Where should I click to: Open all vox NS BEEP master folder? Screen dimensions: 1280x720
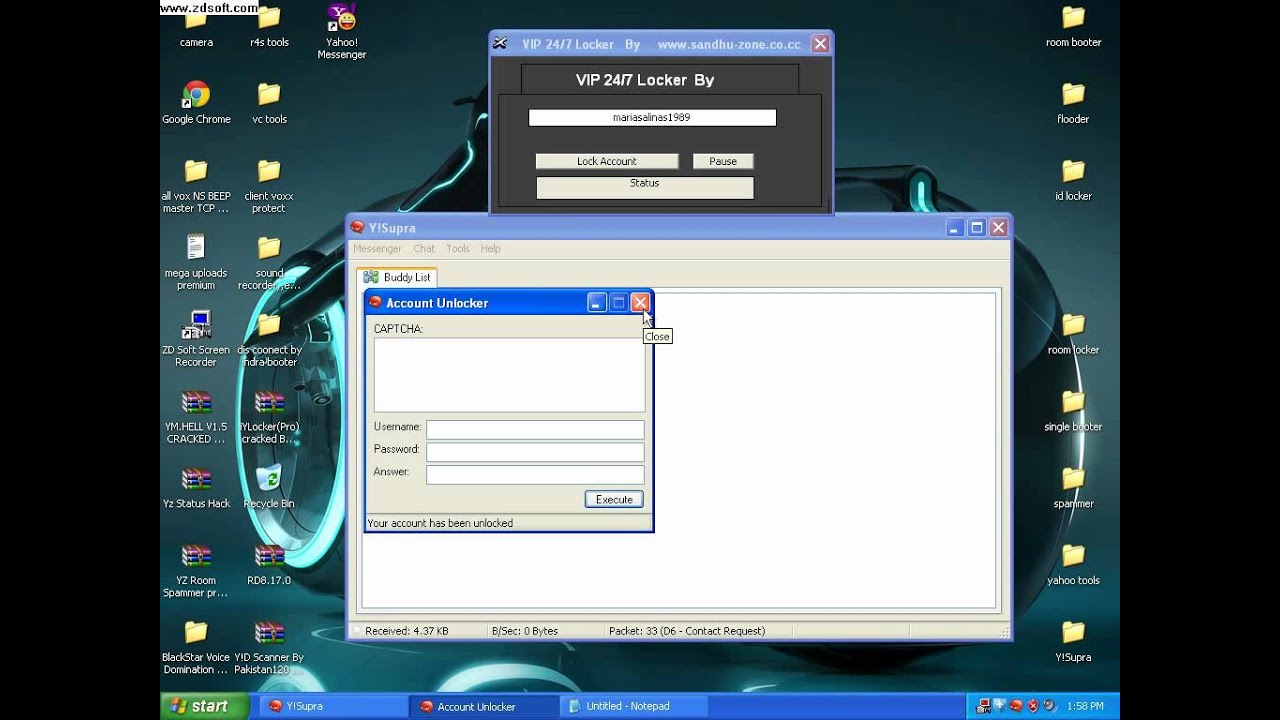coord(196,186)
